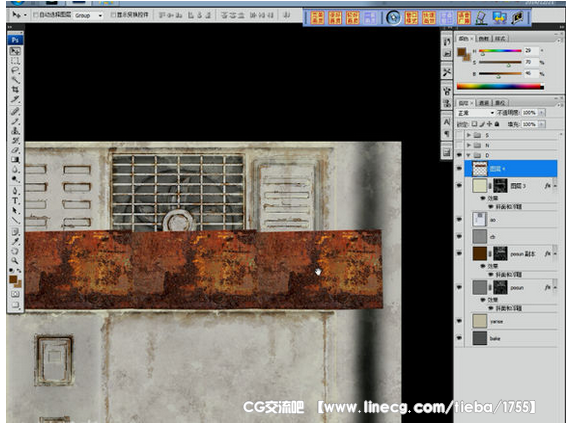Expand the S layer group
Viewport: 568px width, 424px height.
pos(469,135)
